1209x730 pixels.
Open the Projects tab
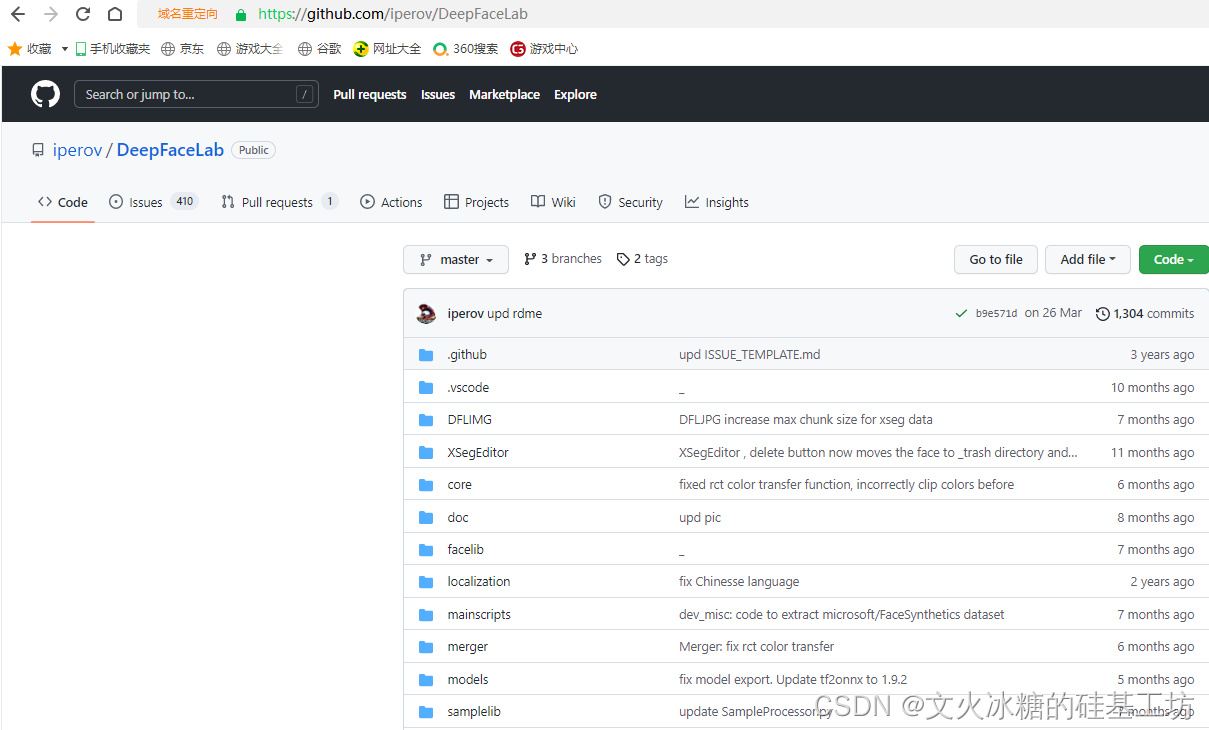pos(477,202)
